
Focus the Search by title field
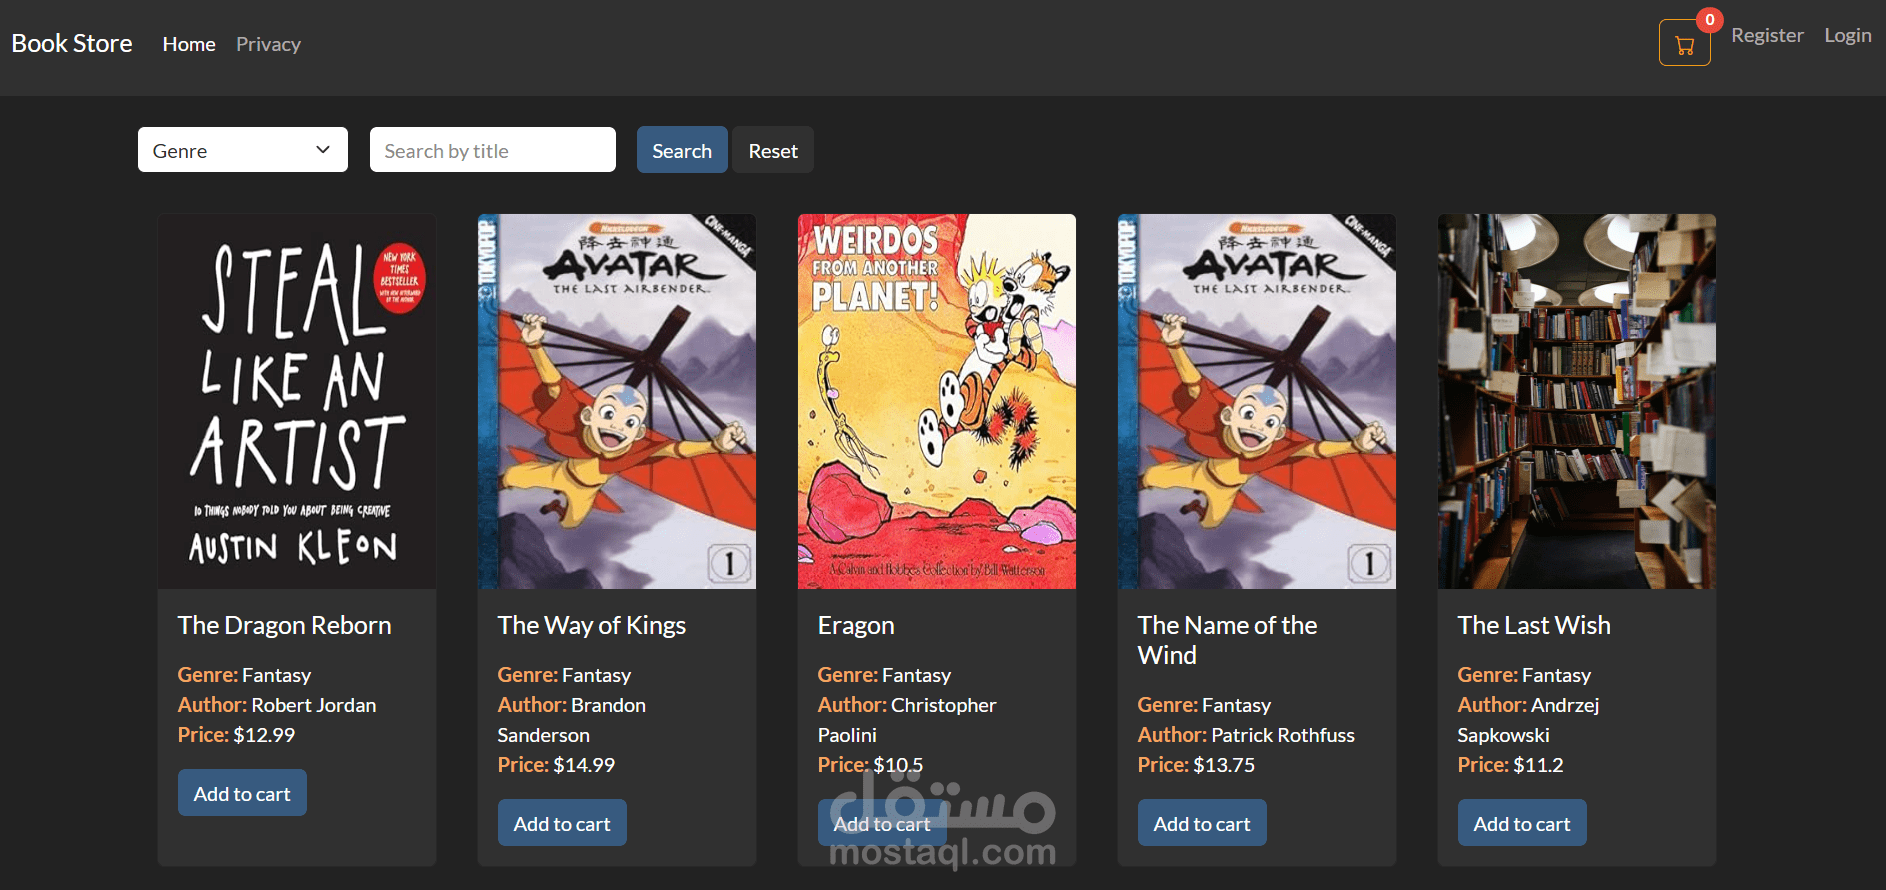493,150
